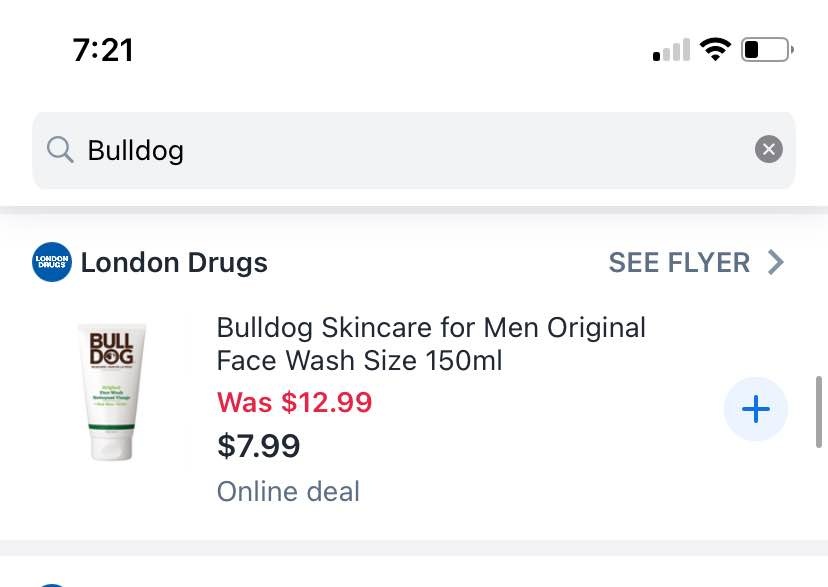This screenshot has height=587, width=828.
Task: Tap the magnifying glass search icon
Action: click(60, 150)
